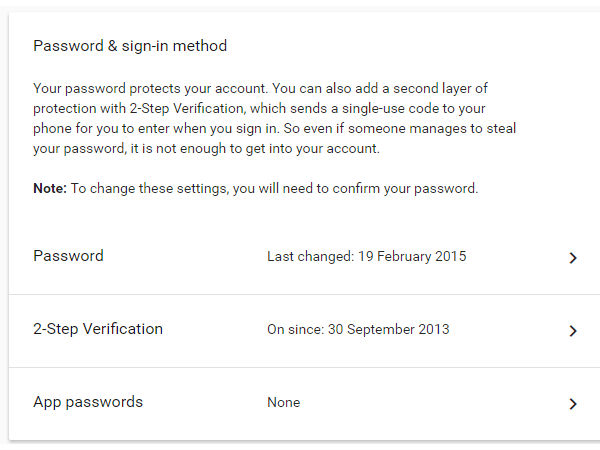Click the bold "Note:" label
Screen dimensions: 600x450
pyautogui.click(x=50, y=189)
